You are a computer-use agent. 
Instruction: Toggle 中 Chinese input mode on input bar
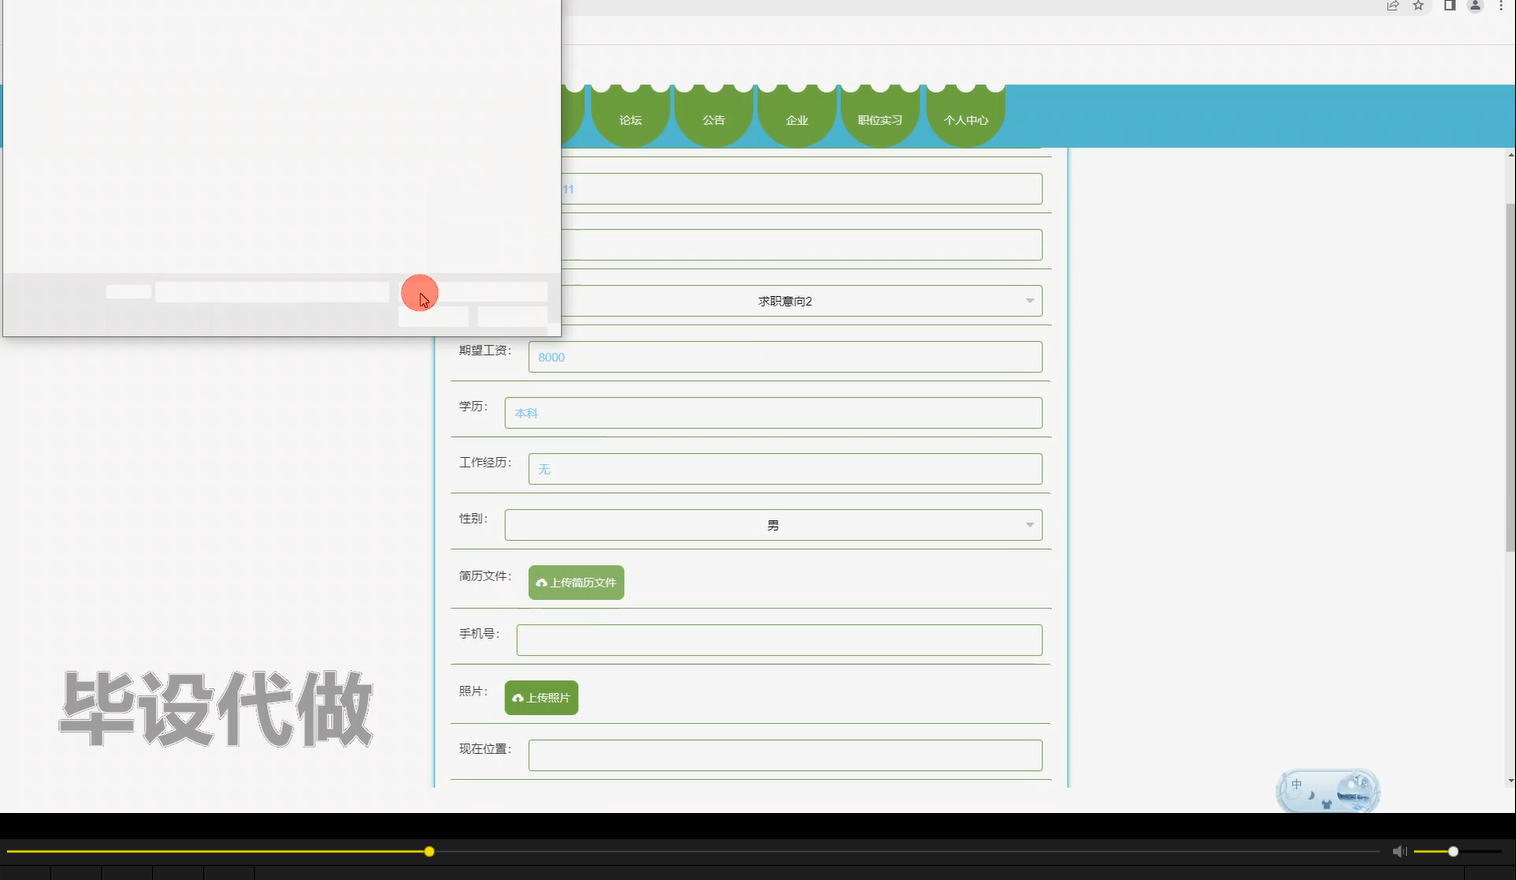1297,784
